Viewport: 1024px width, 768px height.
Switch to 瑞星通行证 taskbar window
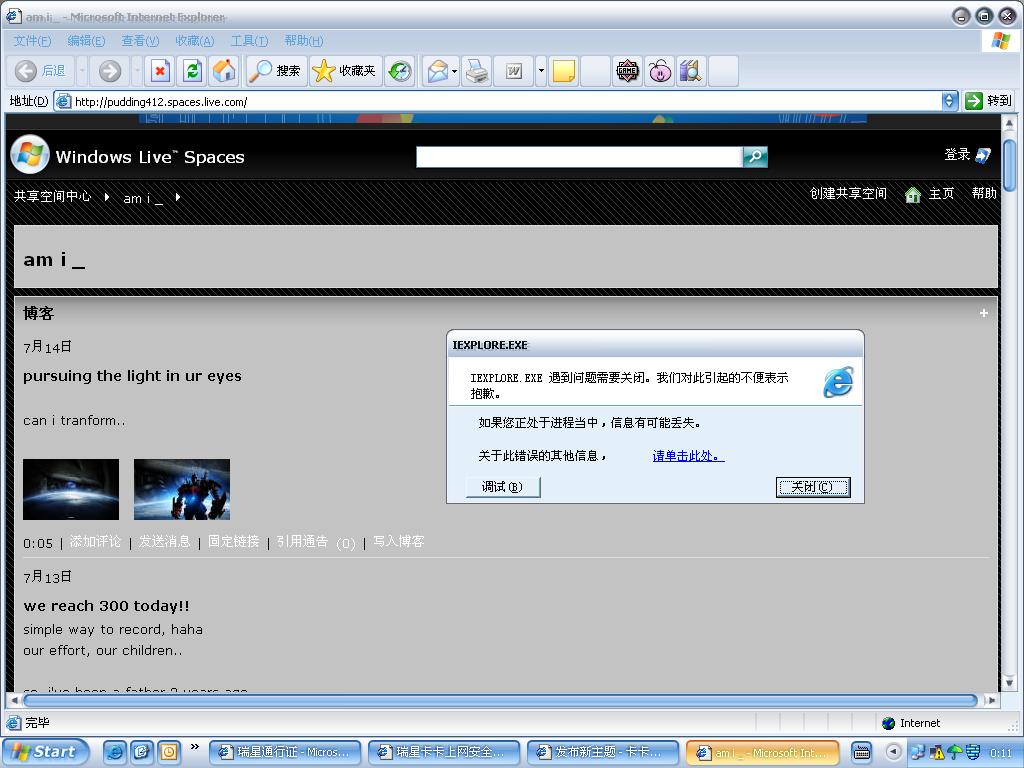(285, 752)
